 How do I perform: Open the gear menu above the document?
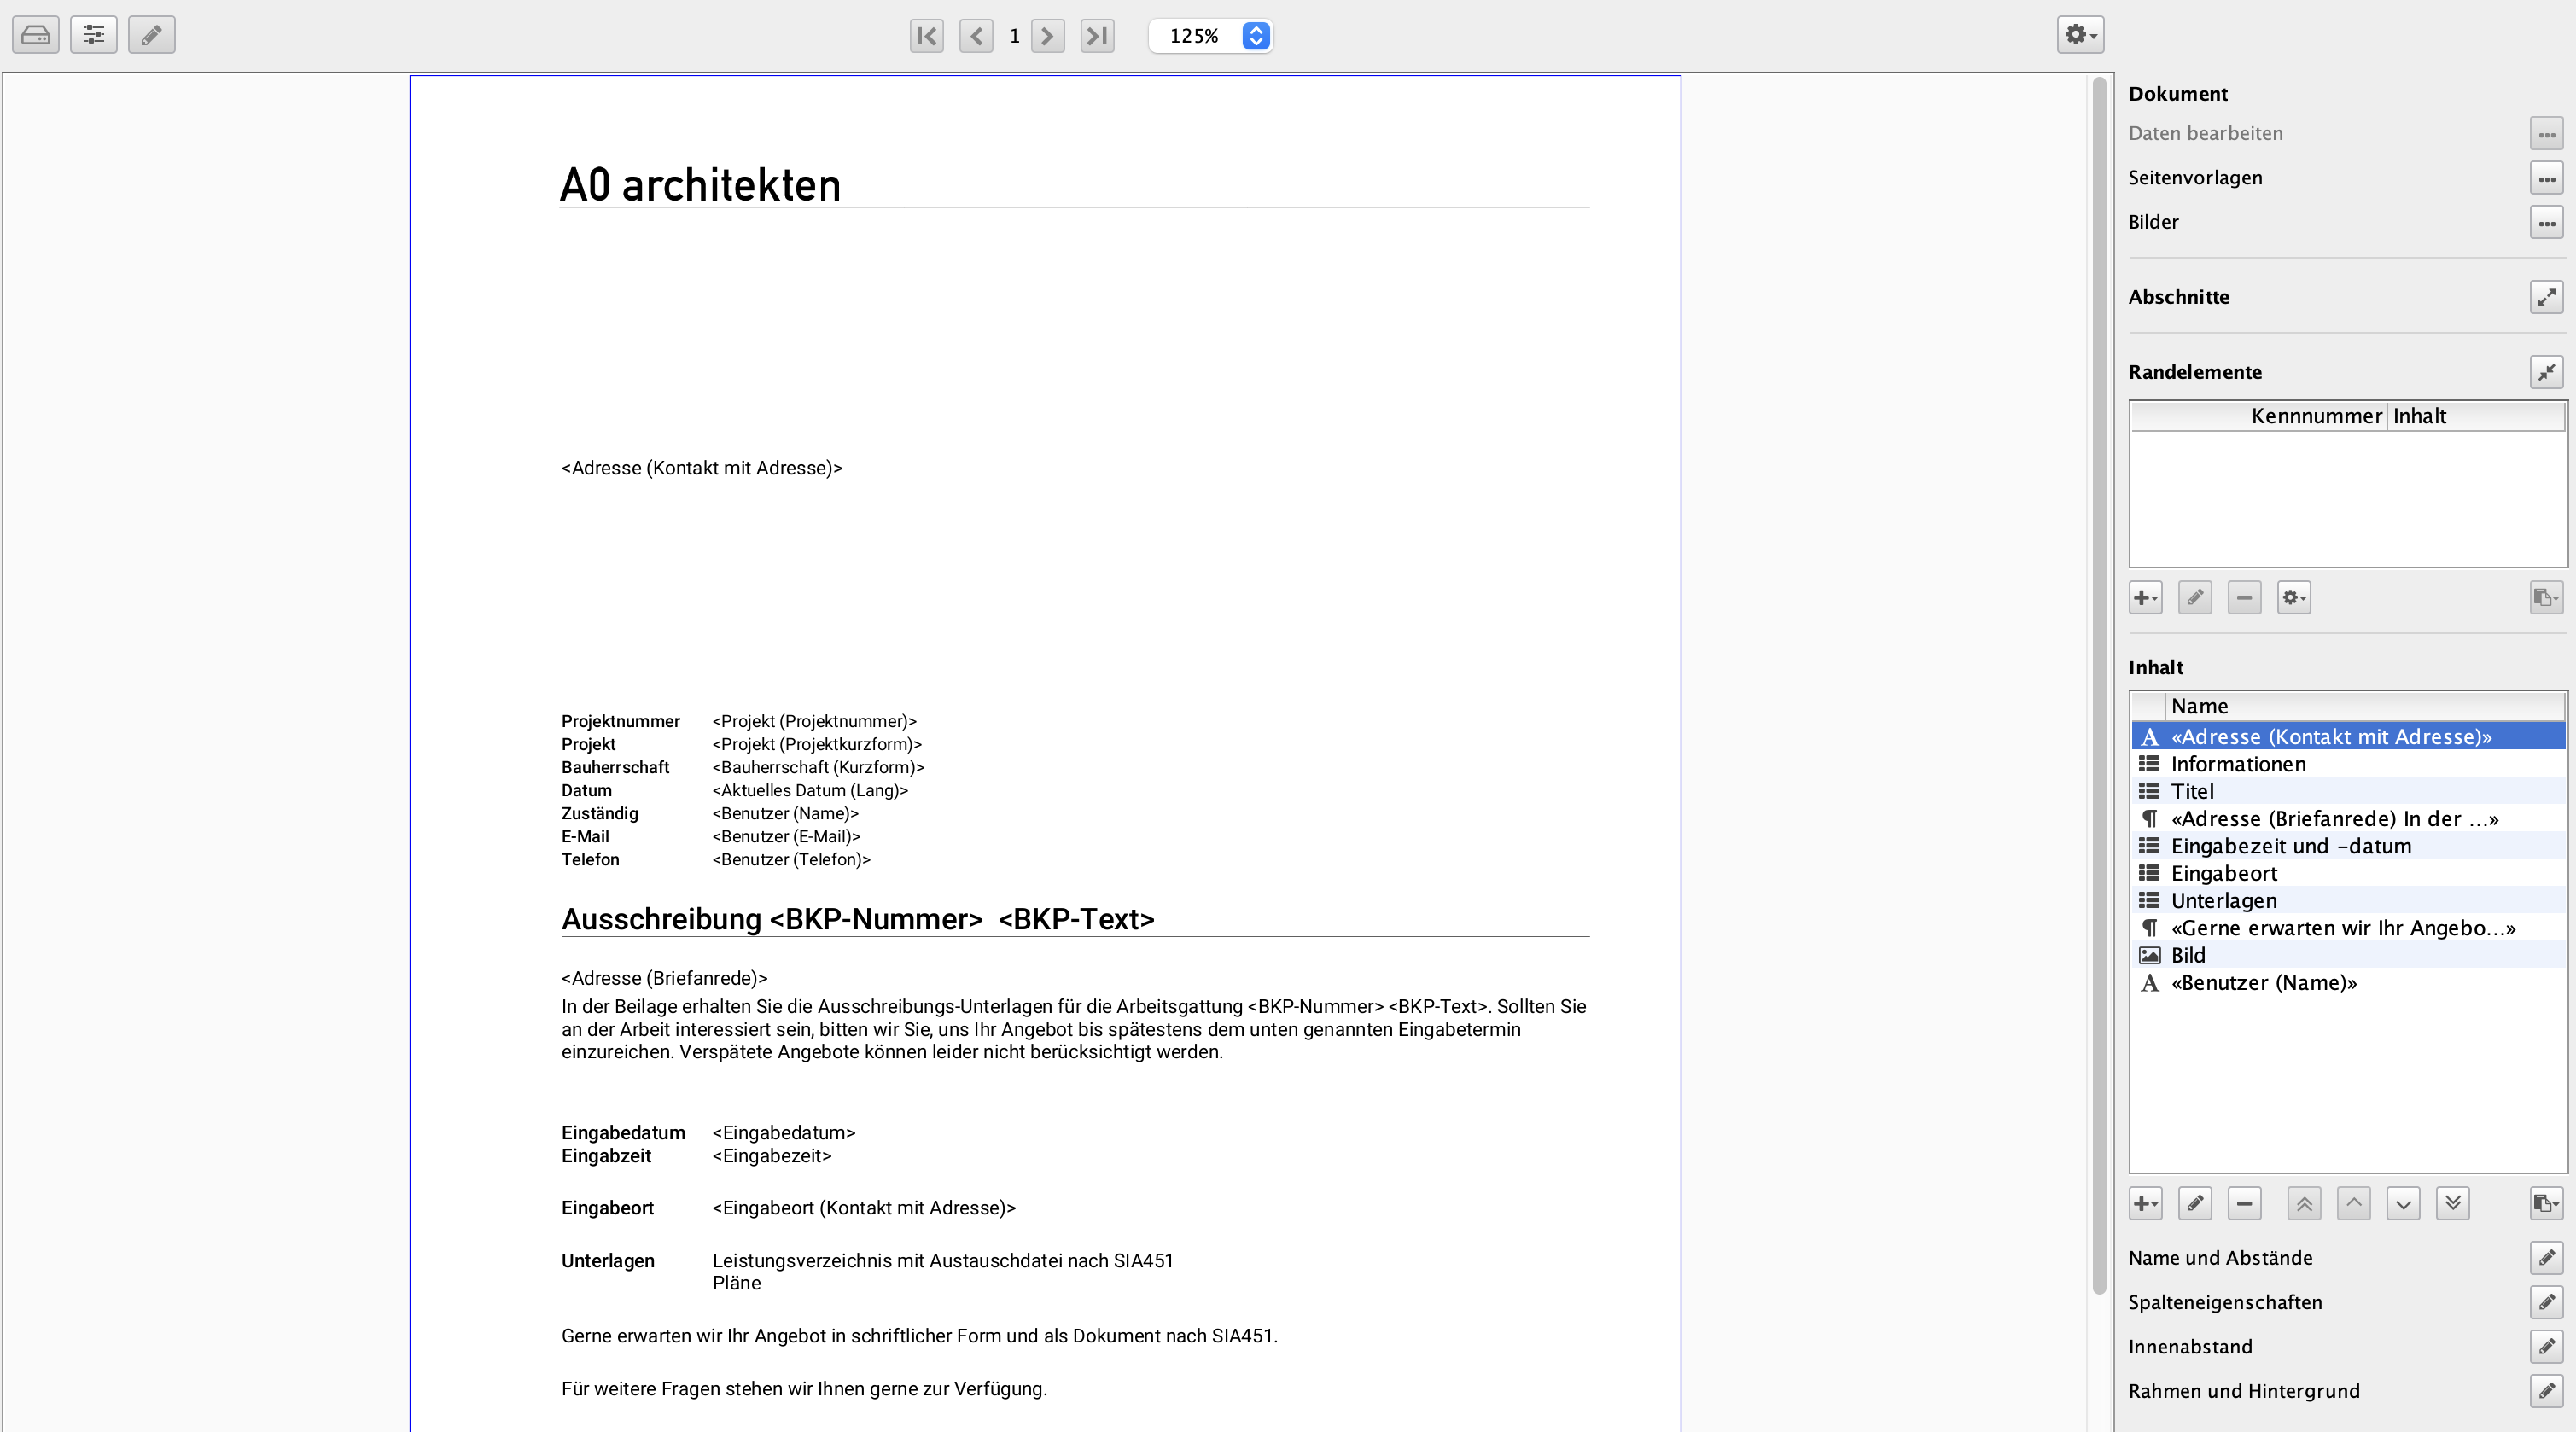pyautogui.click(x=2080, y=35)
